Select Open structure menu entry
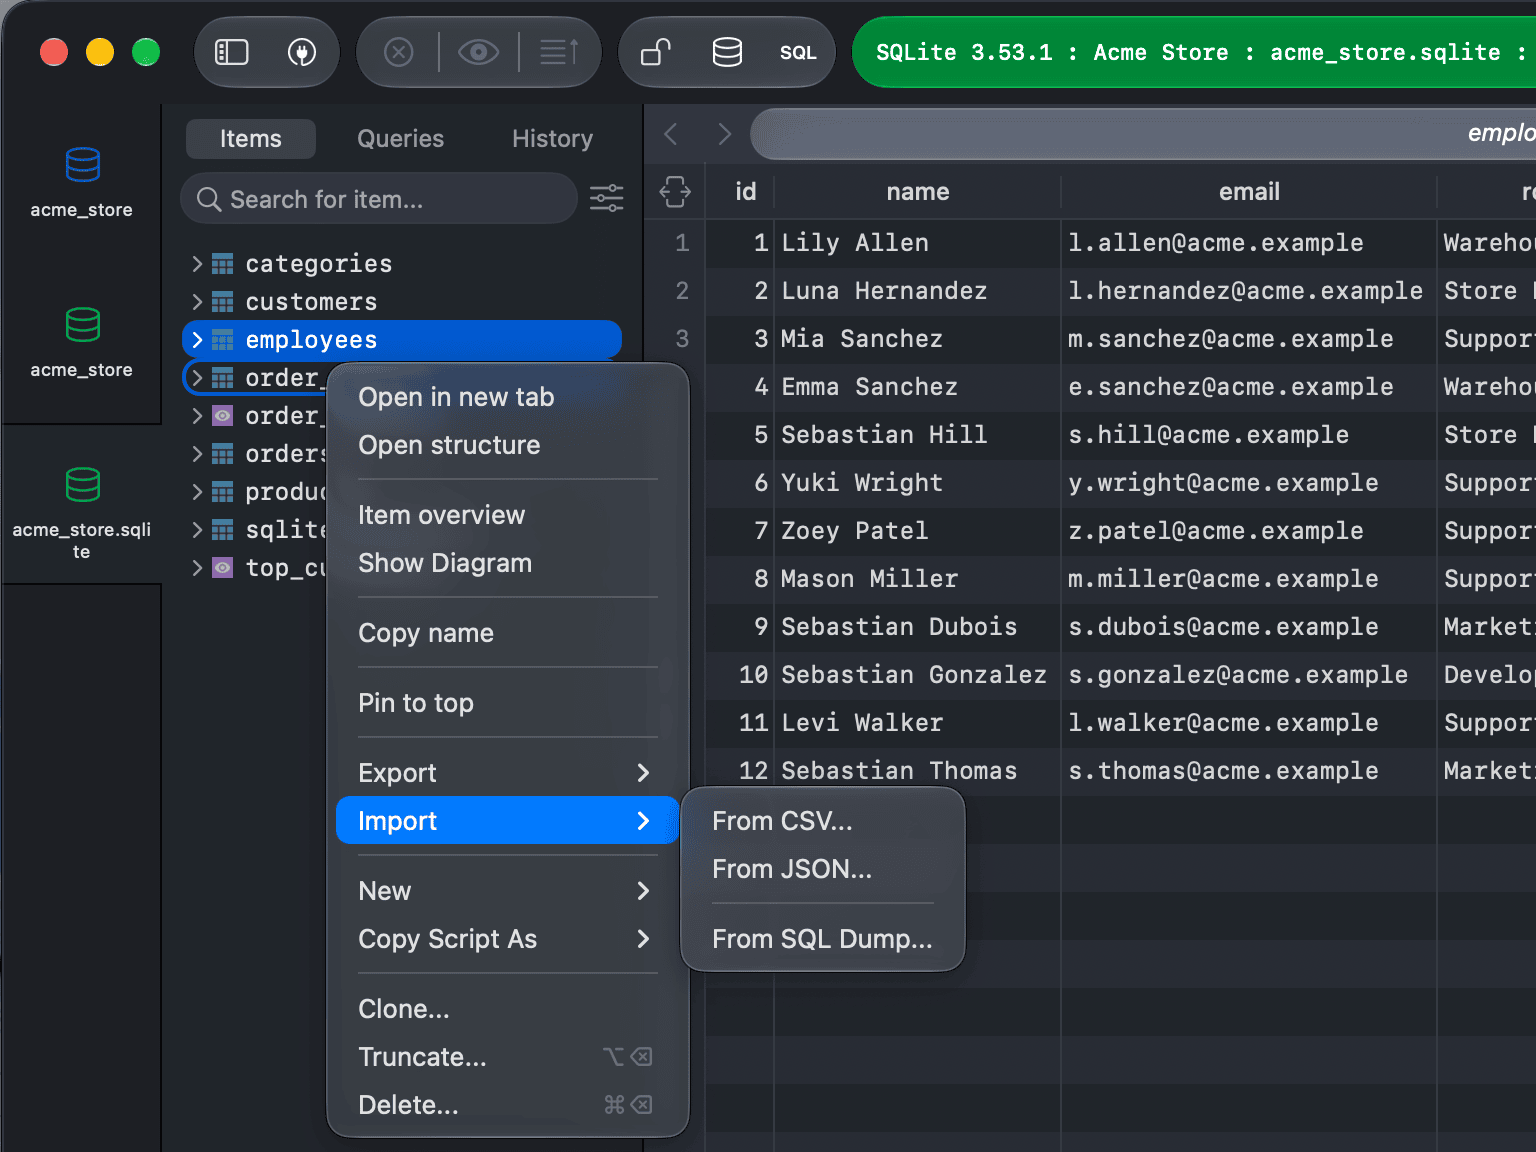Screen dimensions: 1536x1152 pos(508,445)
